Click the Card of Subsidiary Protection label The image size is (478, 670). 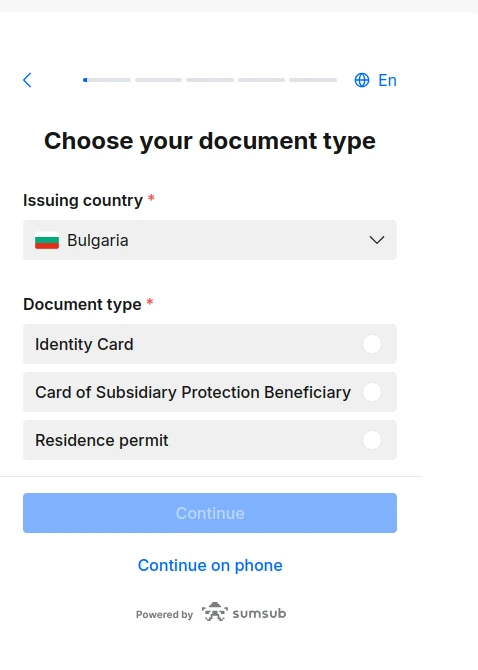pyautogui.click(x=193, y=392)
